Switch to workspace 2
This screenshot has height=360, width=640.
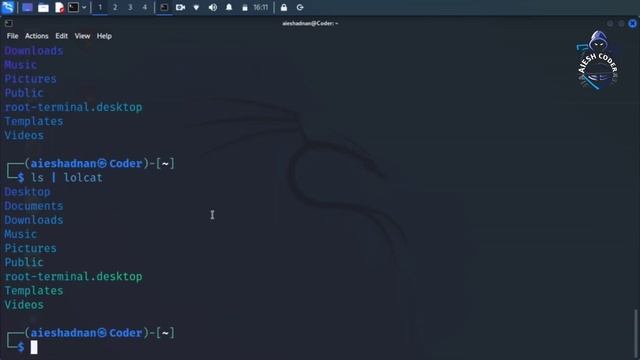[115, 7]
